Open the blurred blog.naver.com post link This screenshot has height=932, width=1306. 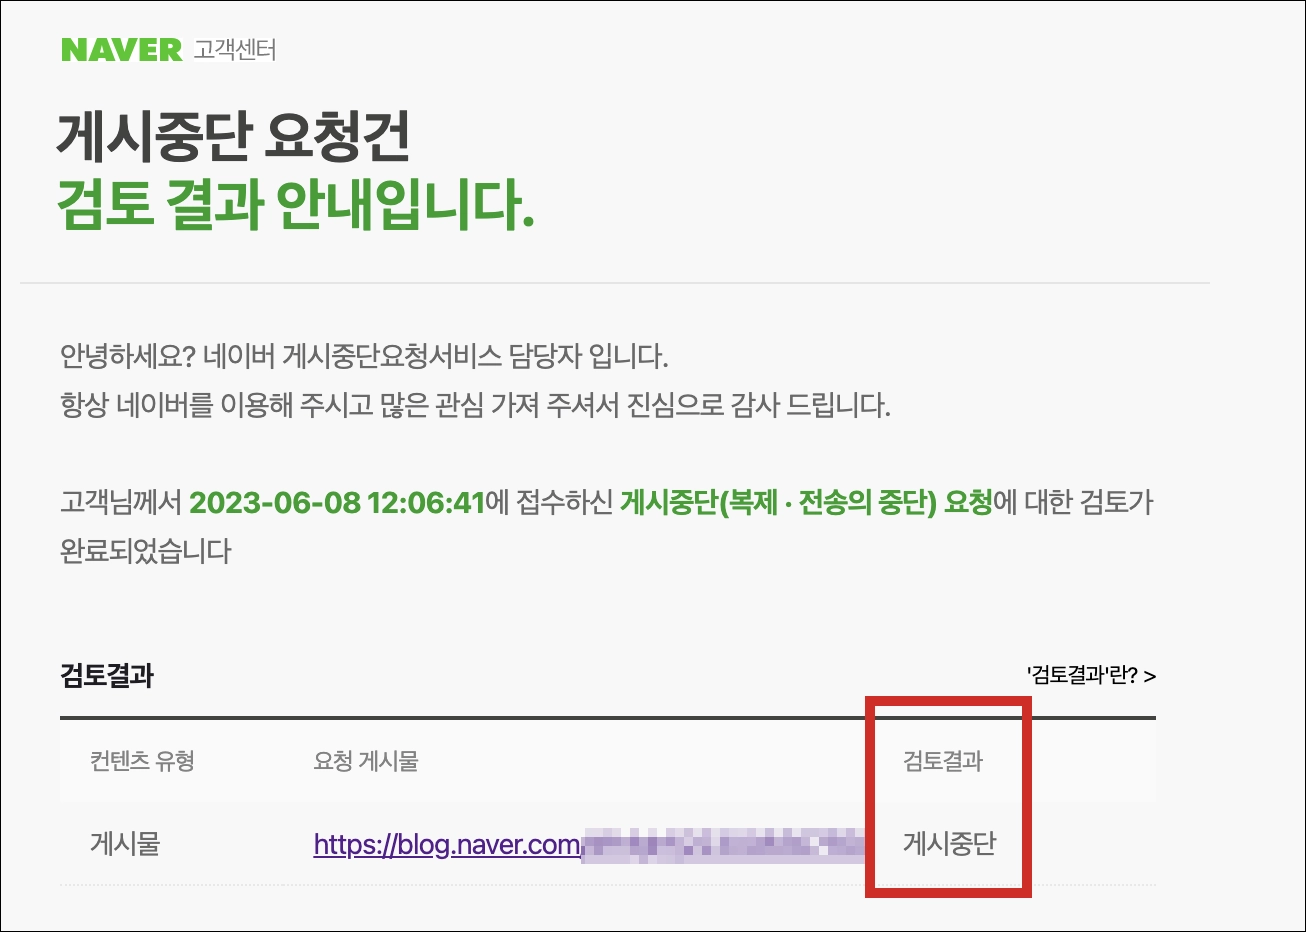coord(588,845)
